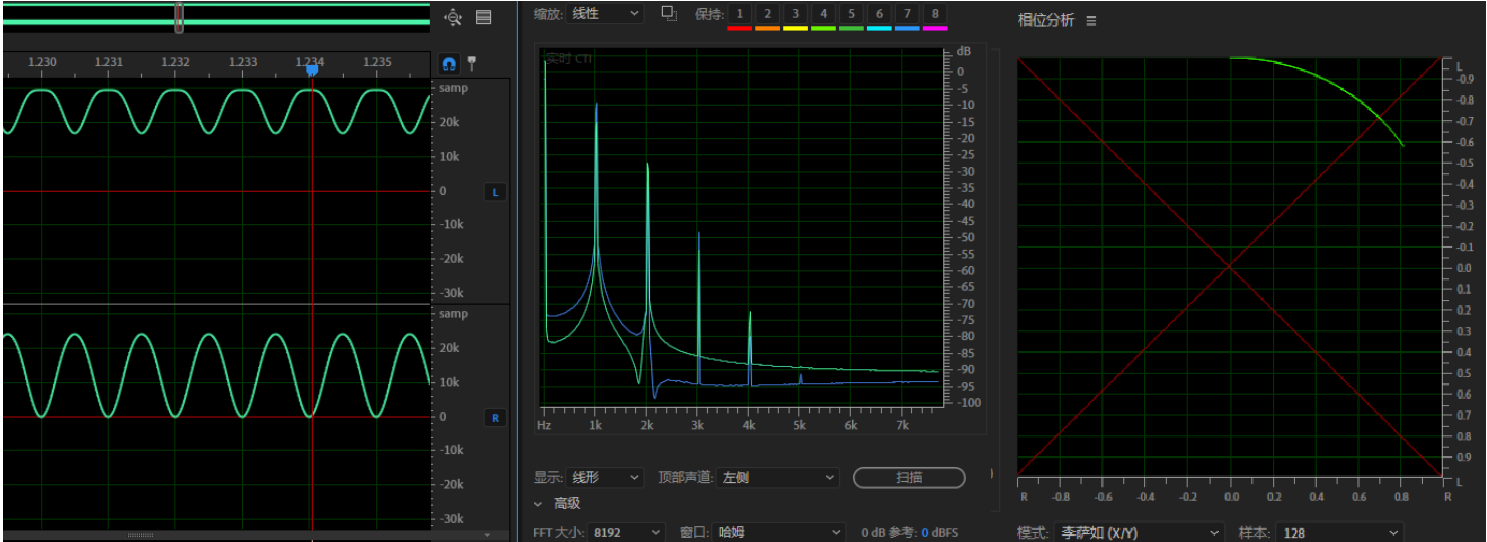This screenshot has height=542, width=1487.
Task: Open the list view icon beside the zoom navigator
Action: click(x=484, y=17)
